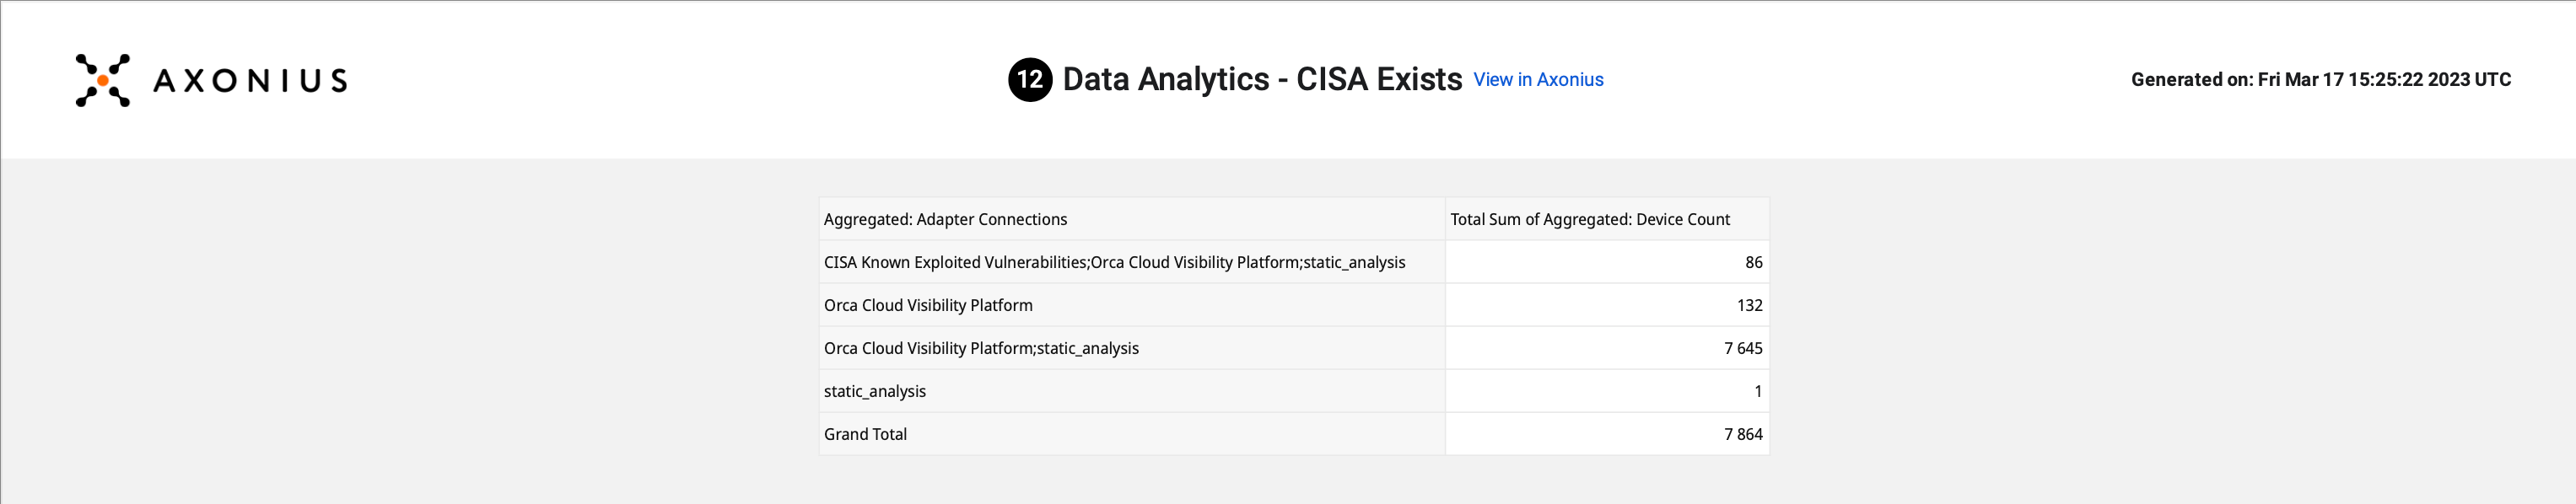Select the Orca Cloud Visibility Platform row

point(928,305)
